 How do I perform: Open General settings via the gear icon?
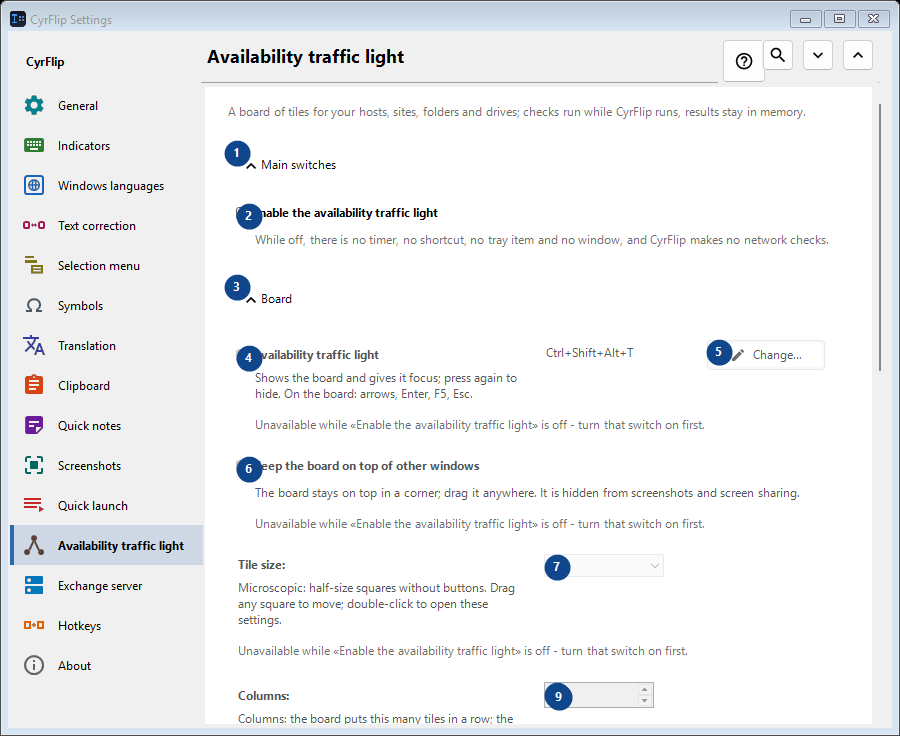click(x=34, y=106)
